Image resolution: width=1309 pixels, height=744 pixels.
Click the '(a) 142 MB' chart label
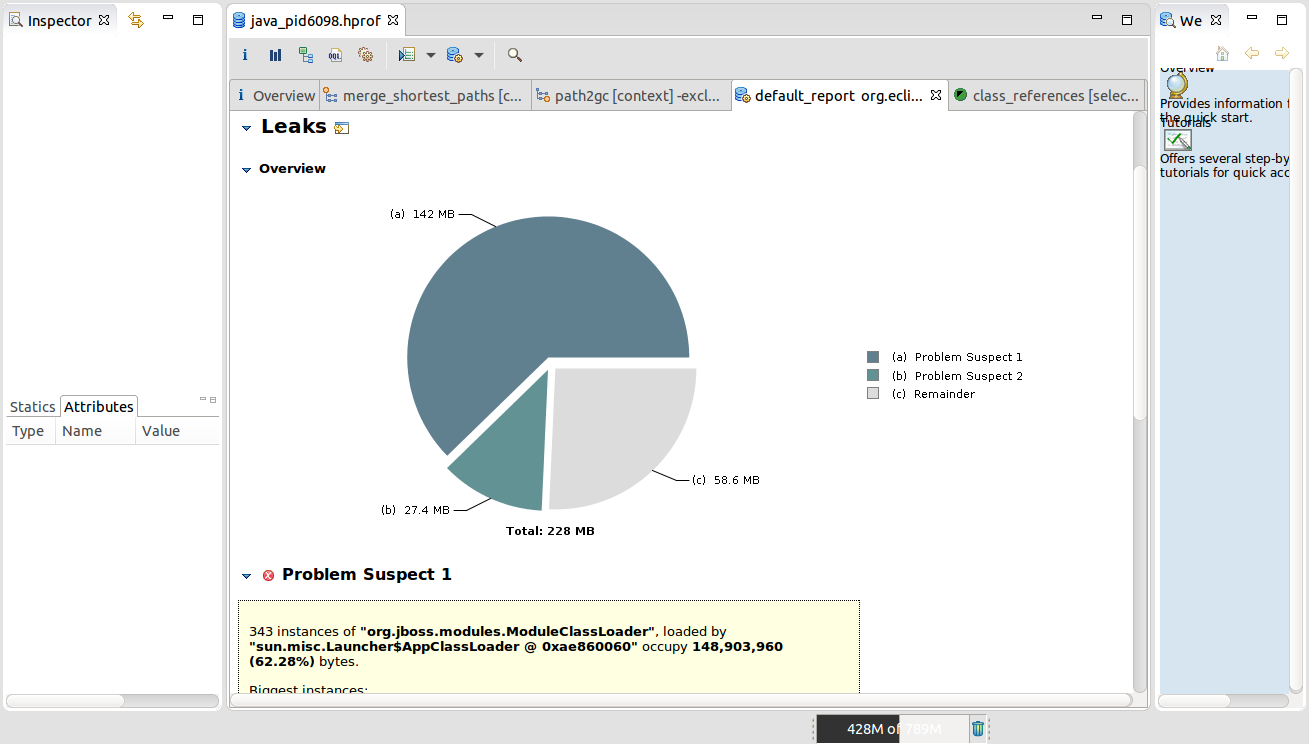coord(422,214)
